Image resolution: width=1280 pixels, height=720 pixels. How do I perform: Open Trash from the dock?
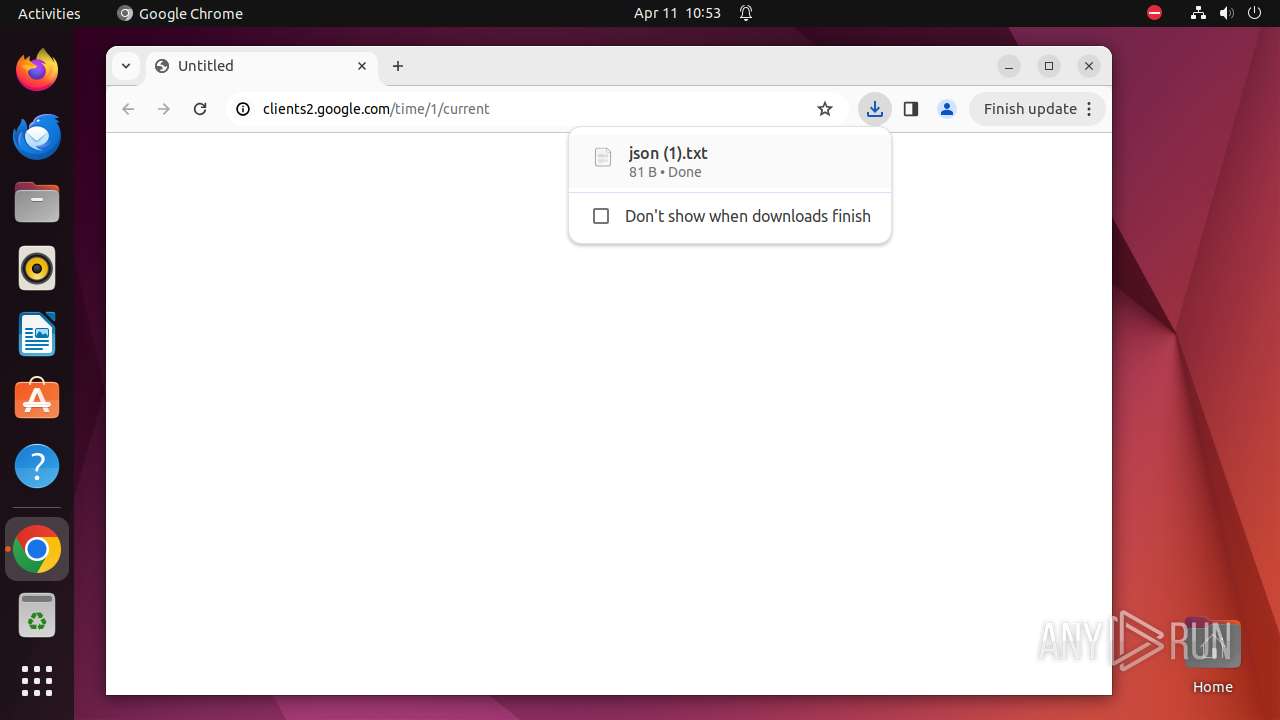tap(37, 616)
